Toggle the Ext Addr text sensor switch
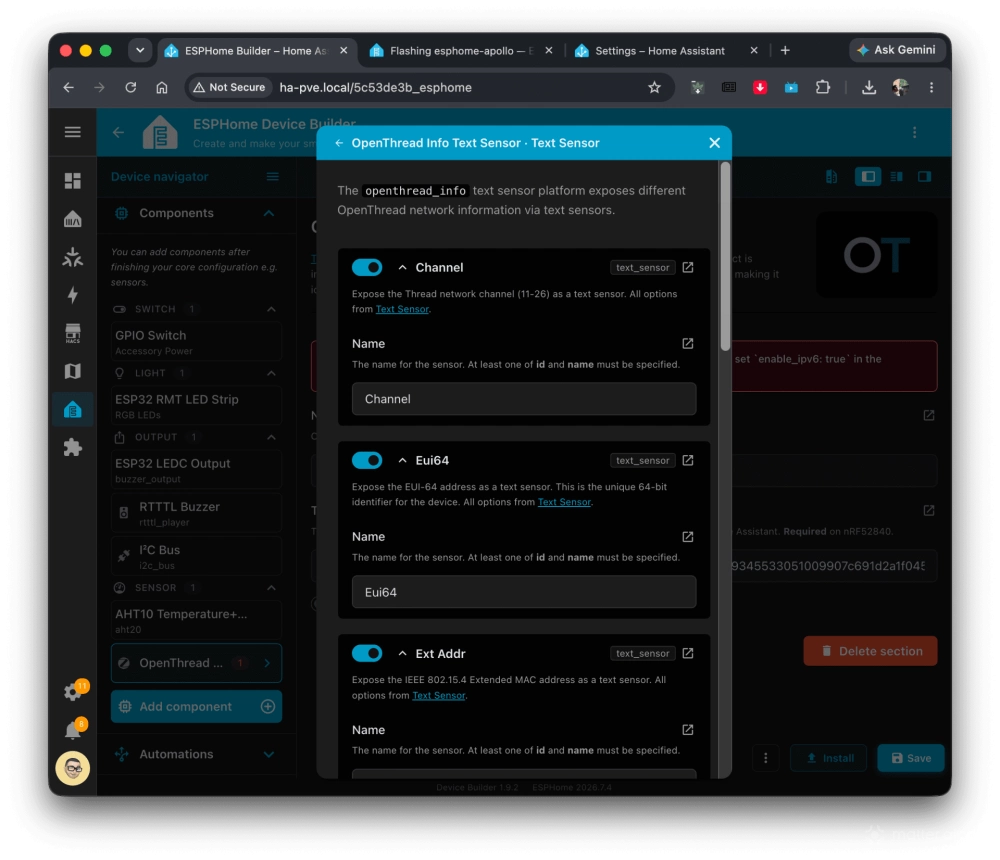Image resolution: width=1000 pixels, height=860 pixels. [367, 653]
